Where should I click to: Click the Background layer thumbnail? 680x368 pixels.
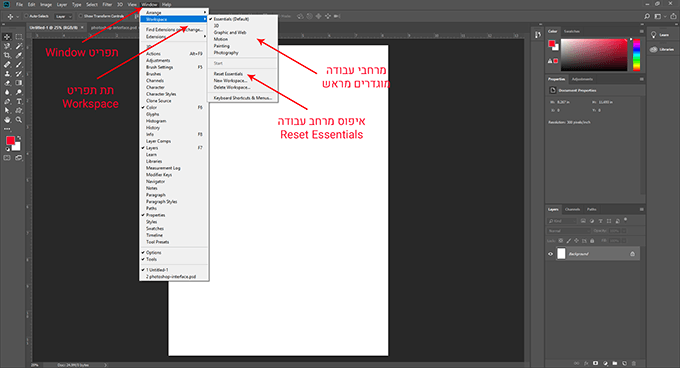coord(561,254)
